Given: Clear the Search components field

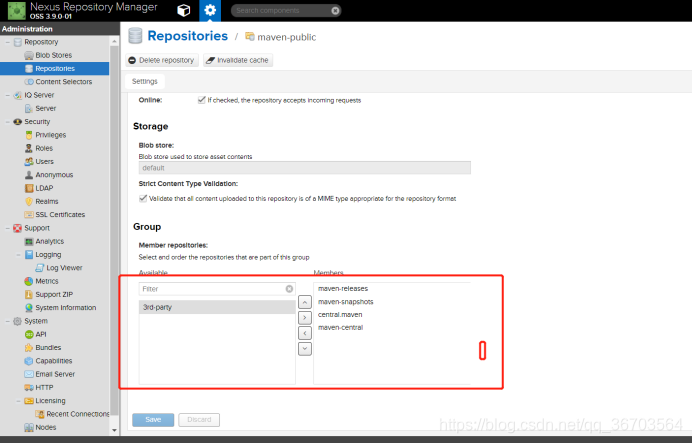Looking at the screenshot, I should click(x=335, y=11).
